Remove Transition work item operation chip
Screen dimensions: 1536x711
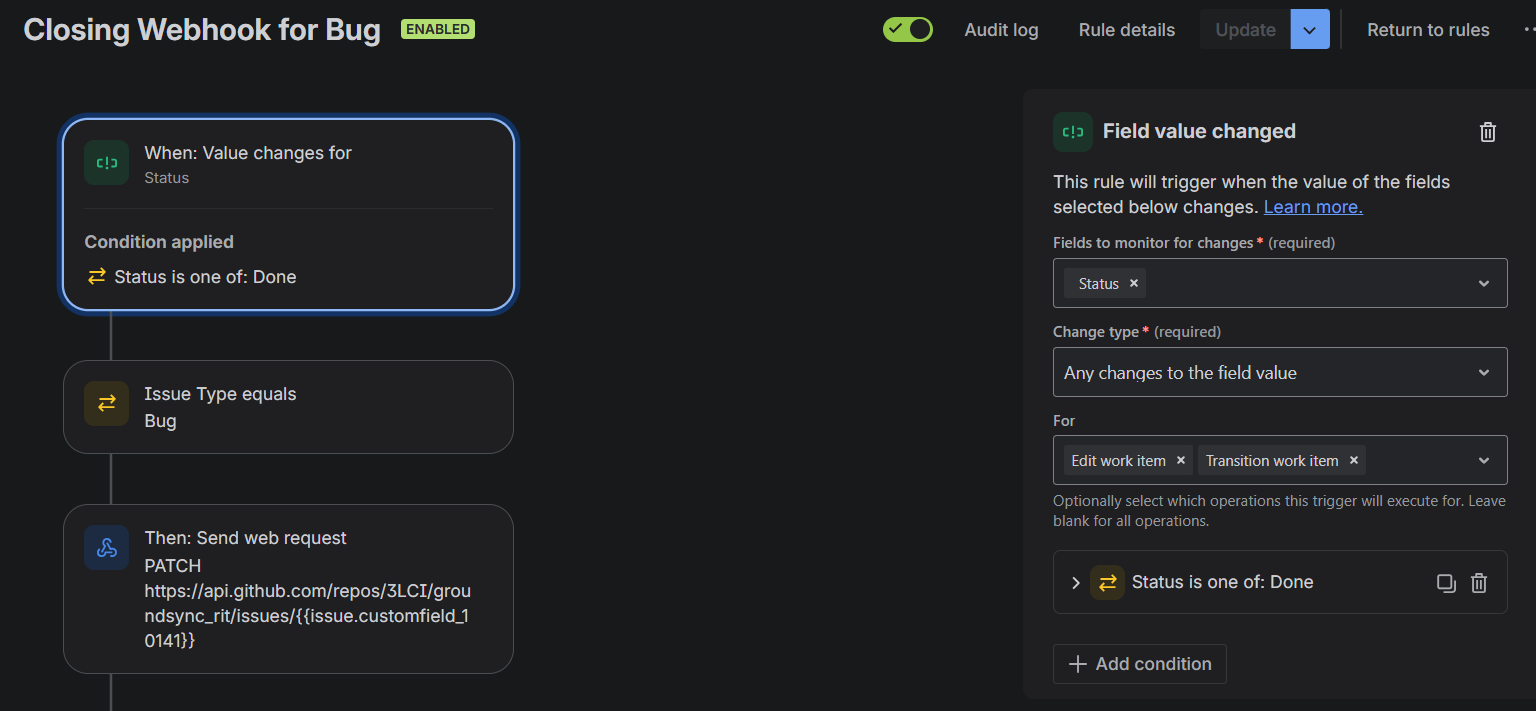[1354, 460]
